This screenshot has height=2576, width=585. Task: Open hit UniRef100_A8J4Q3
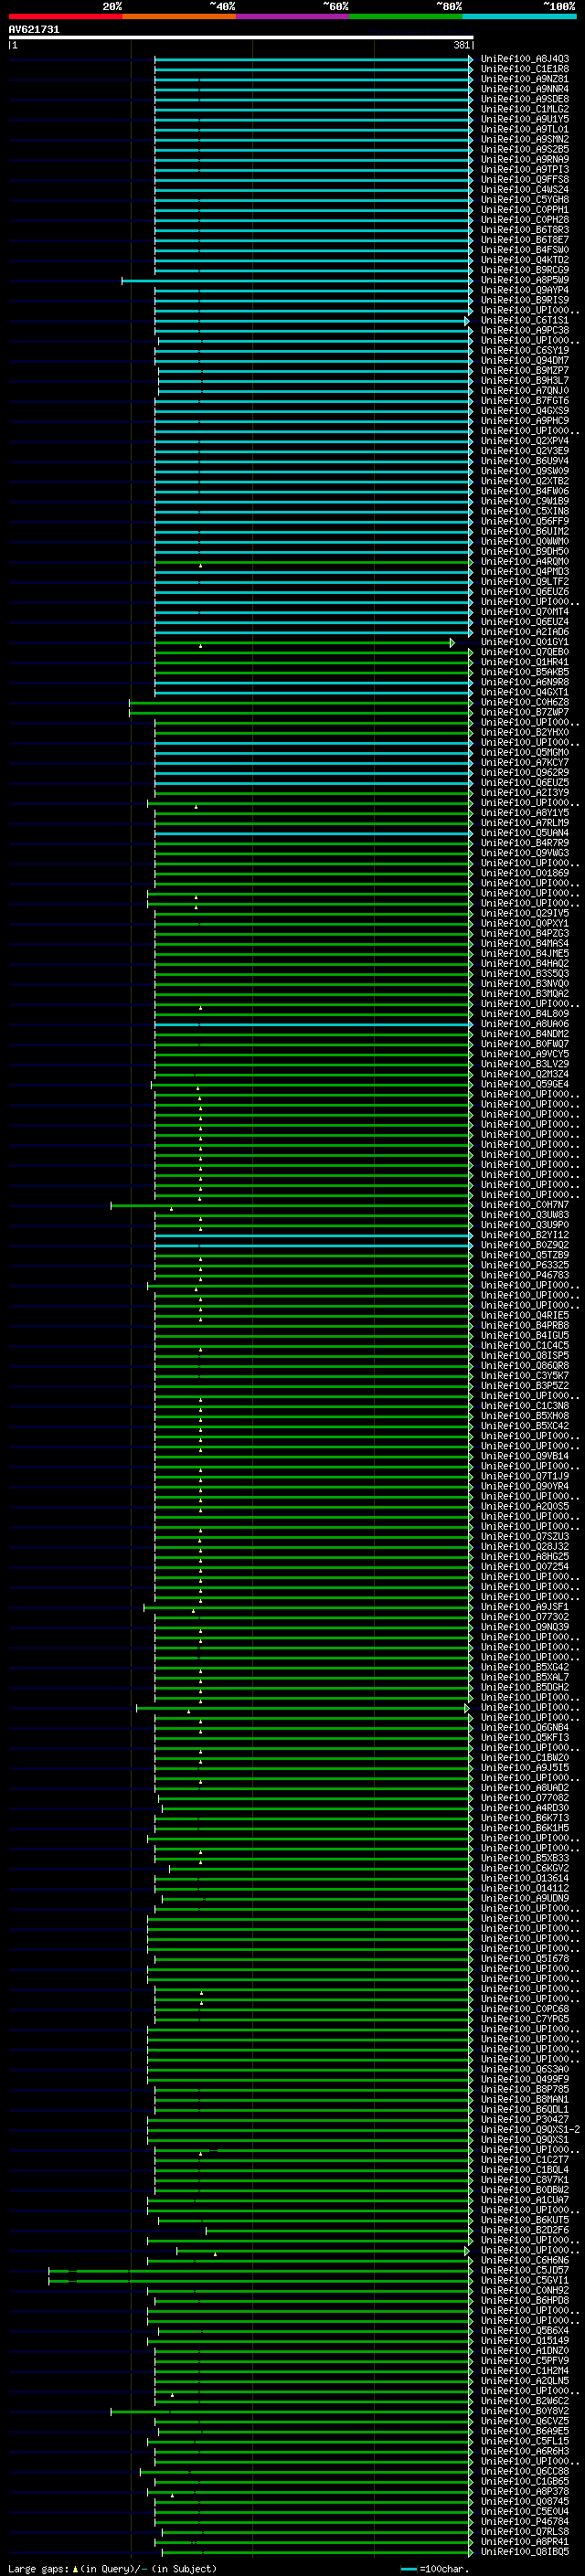(525, 59)
